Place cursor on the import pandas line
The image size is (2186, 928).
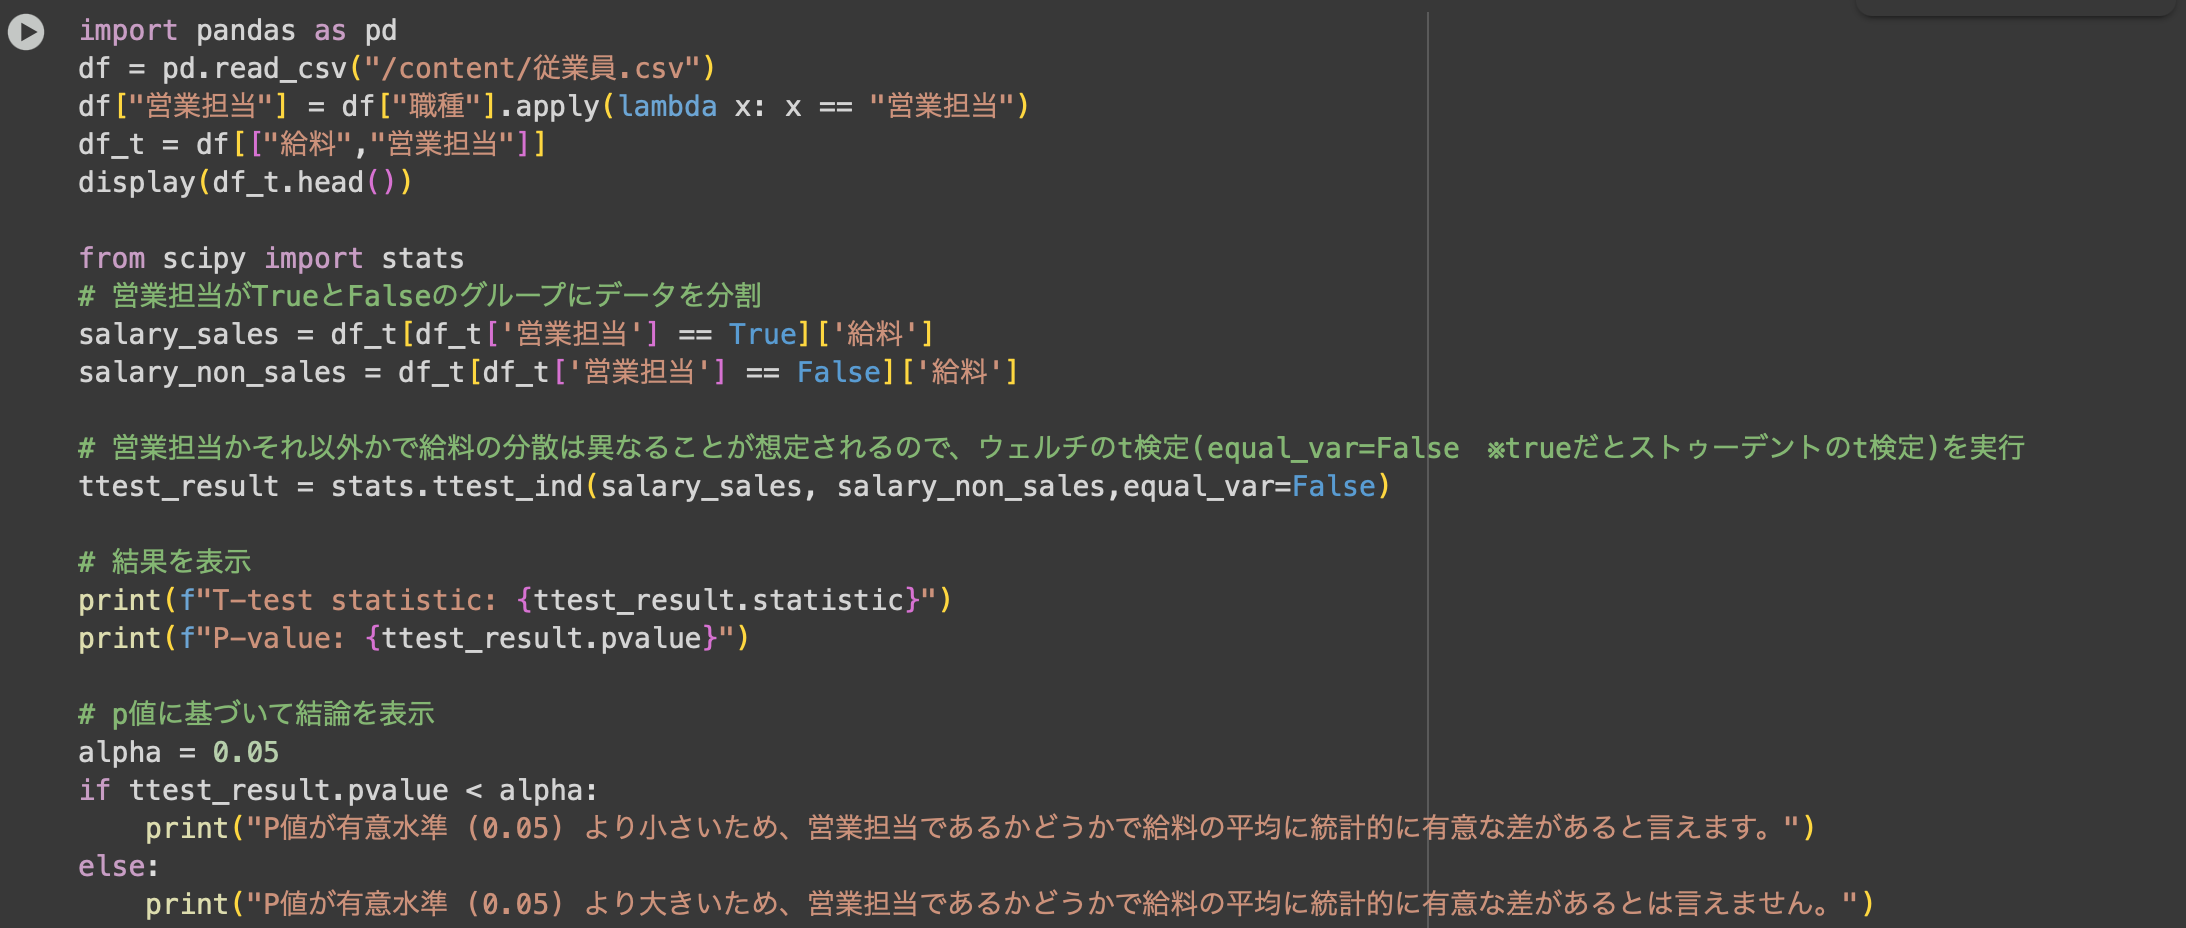tap(235, 30)
